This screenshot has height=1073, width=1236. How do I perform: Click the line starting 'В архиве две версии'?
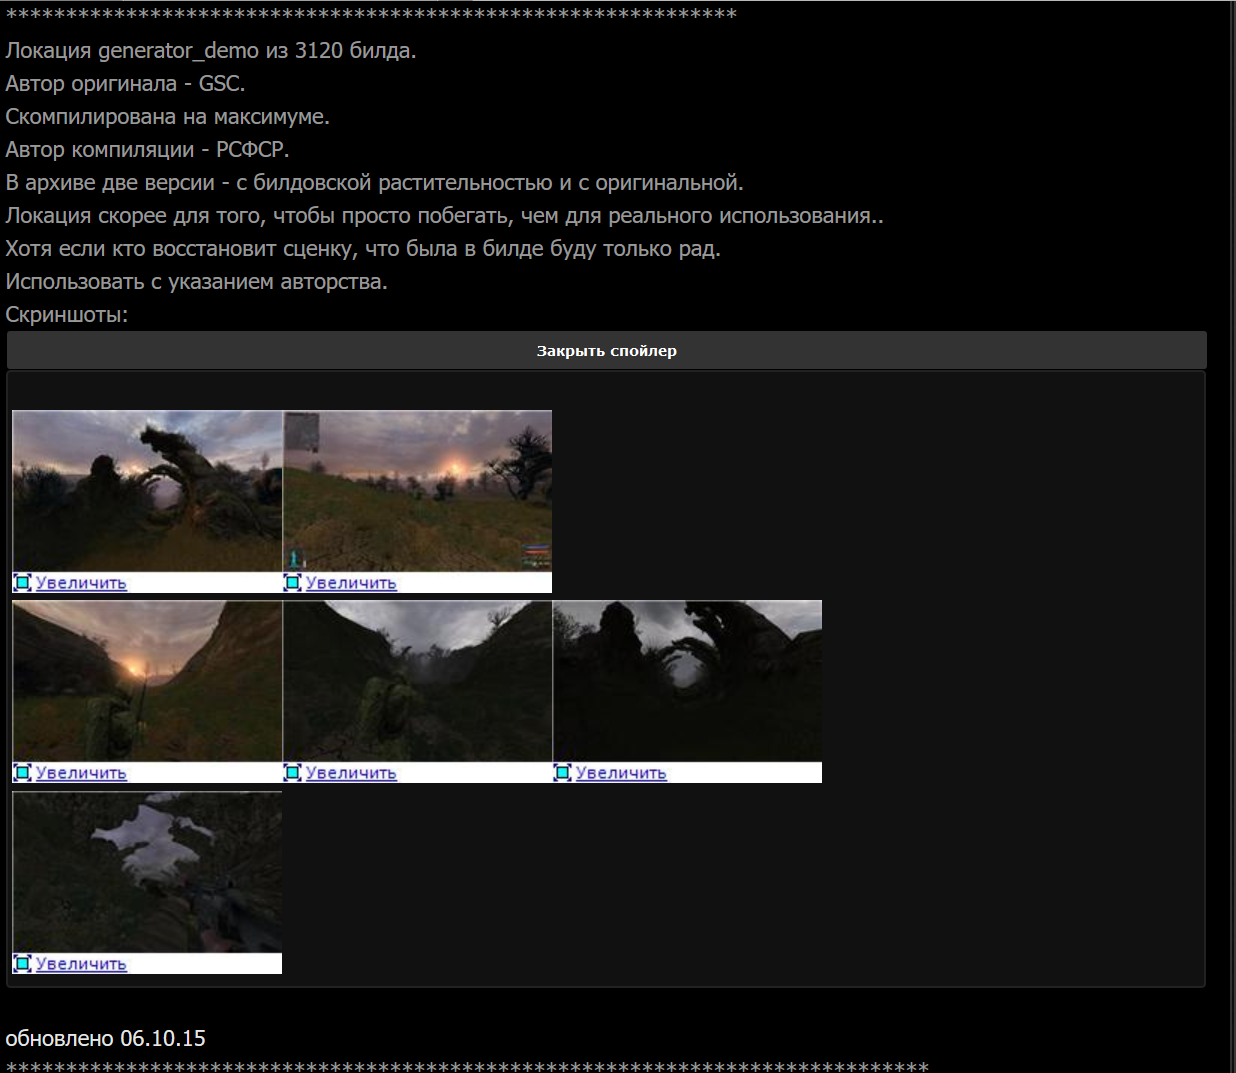point(374,183)
